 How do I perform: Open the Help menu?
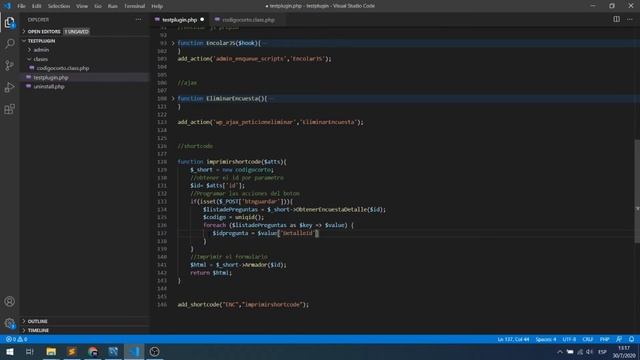tap(157, 6)
